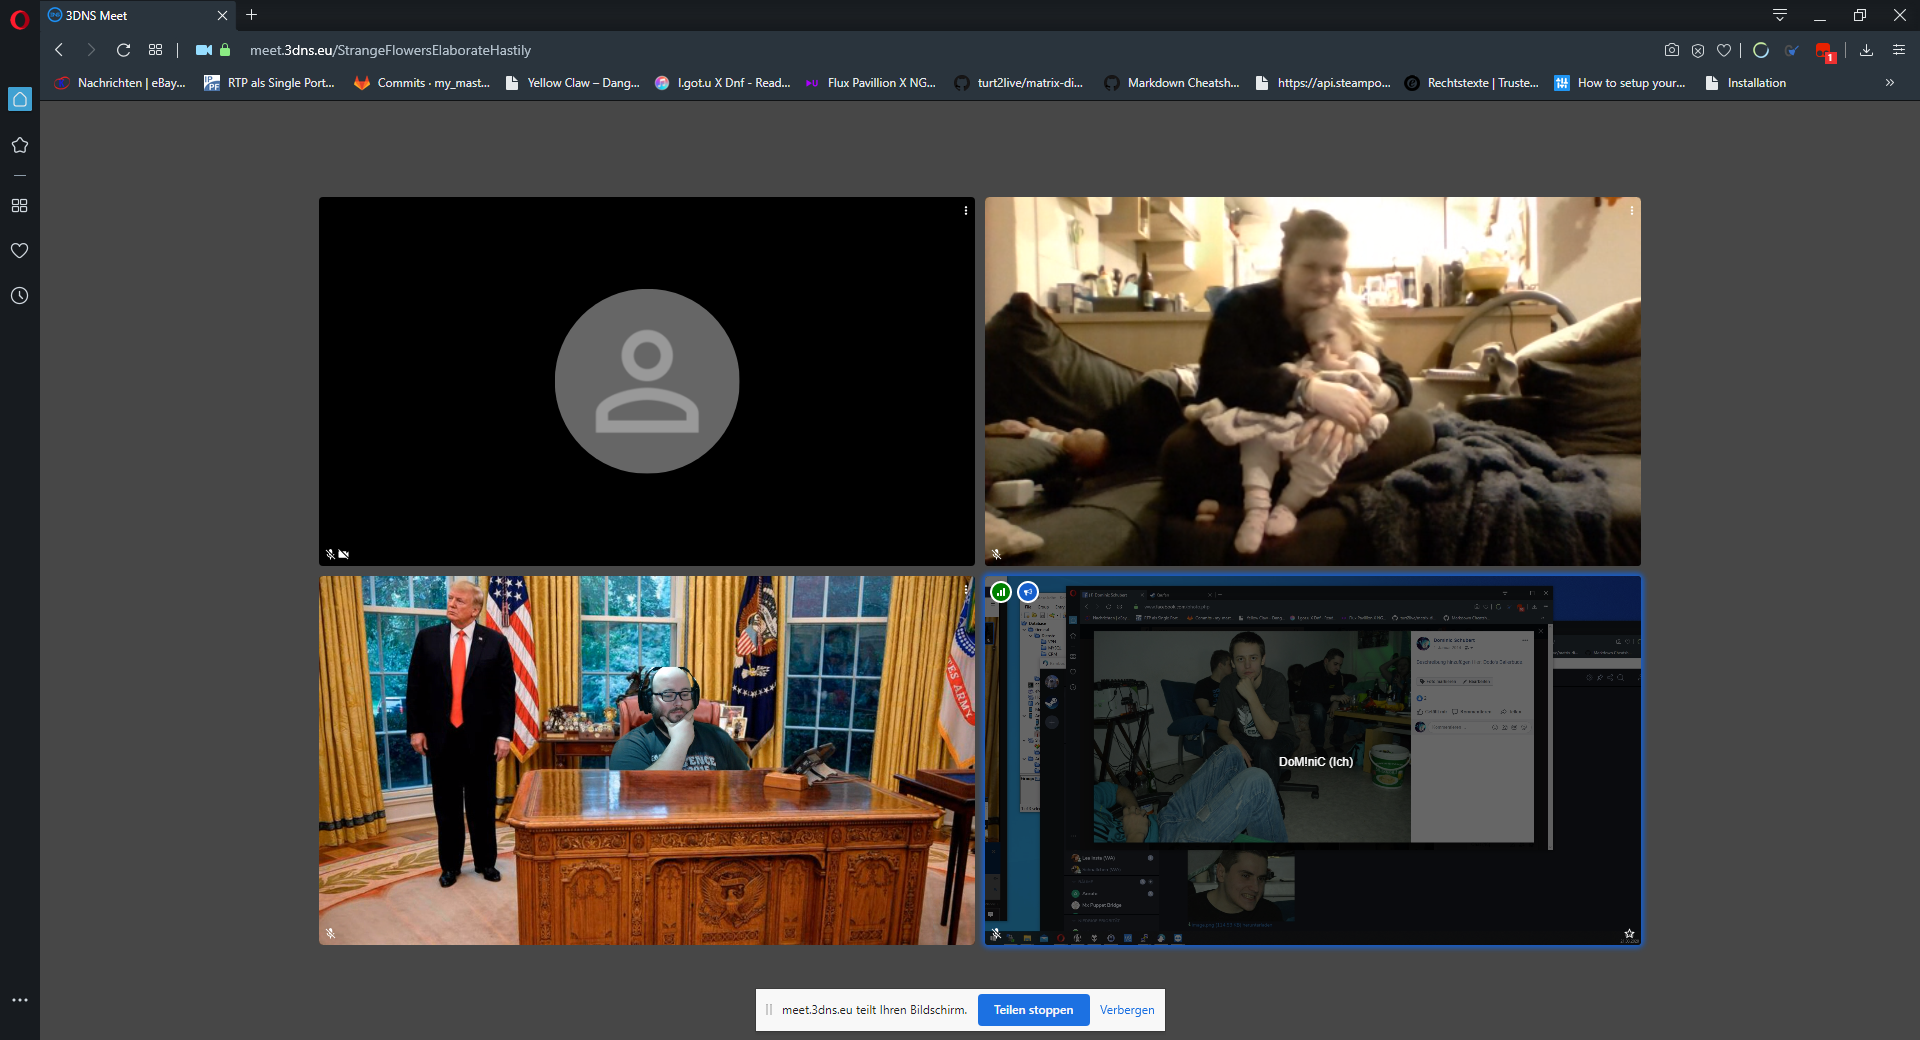Click the Verbergen link
The height and width of the screenshot is (1040, 1920).
pos(1126,1010)
